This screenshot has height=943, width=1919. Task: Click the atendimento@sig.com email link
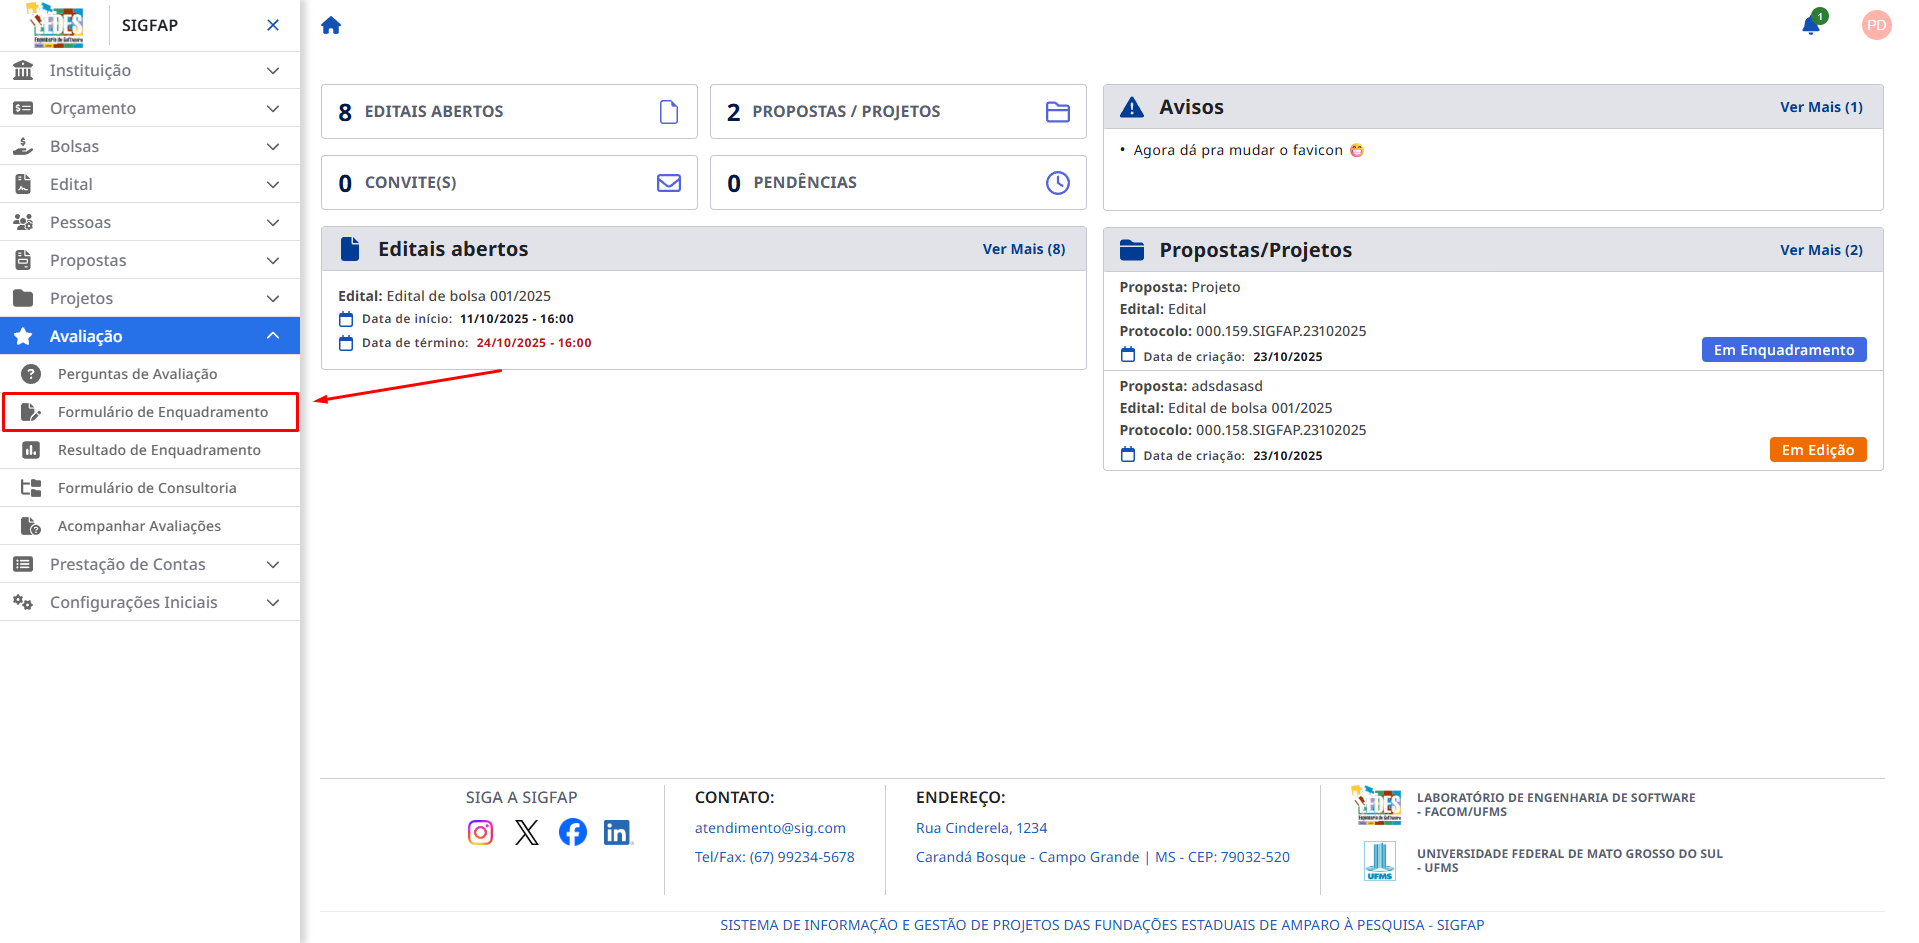[769, 827]
